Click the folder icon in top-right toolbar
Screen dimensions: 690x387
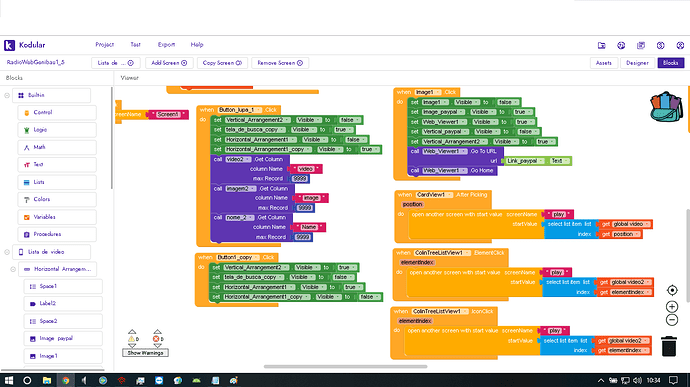pyautogui.click(x=602, y=45)
